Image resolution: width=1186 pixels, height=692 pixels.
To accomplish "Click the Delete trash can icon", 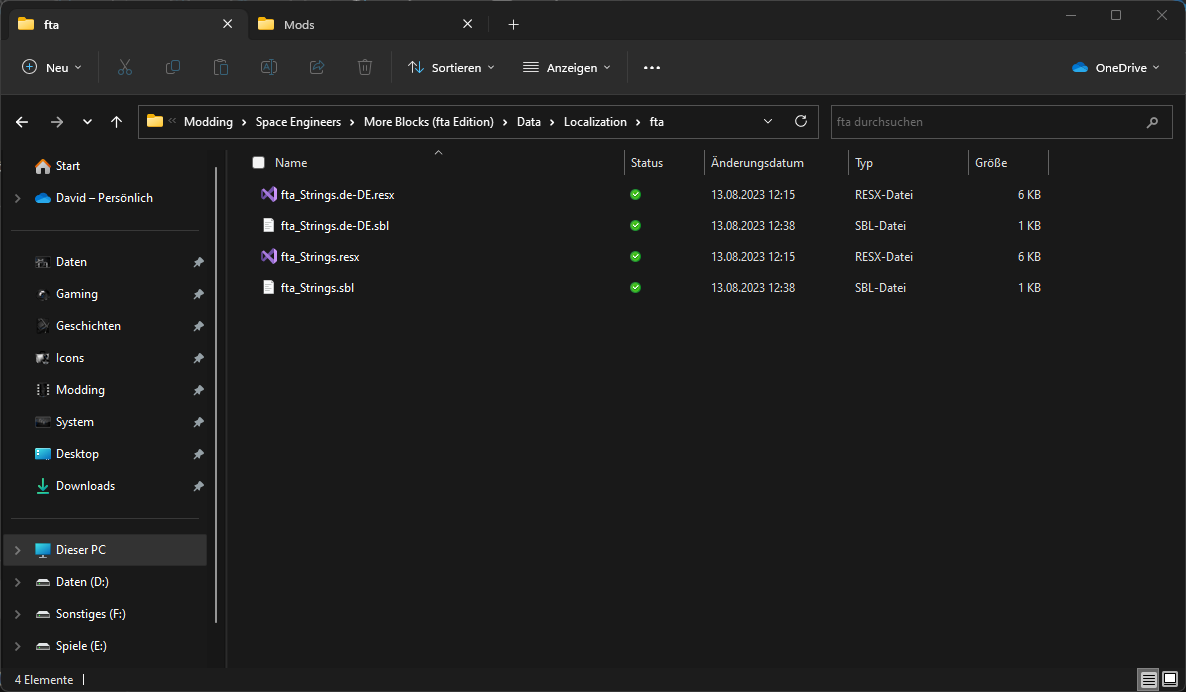I will (365, 67).
